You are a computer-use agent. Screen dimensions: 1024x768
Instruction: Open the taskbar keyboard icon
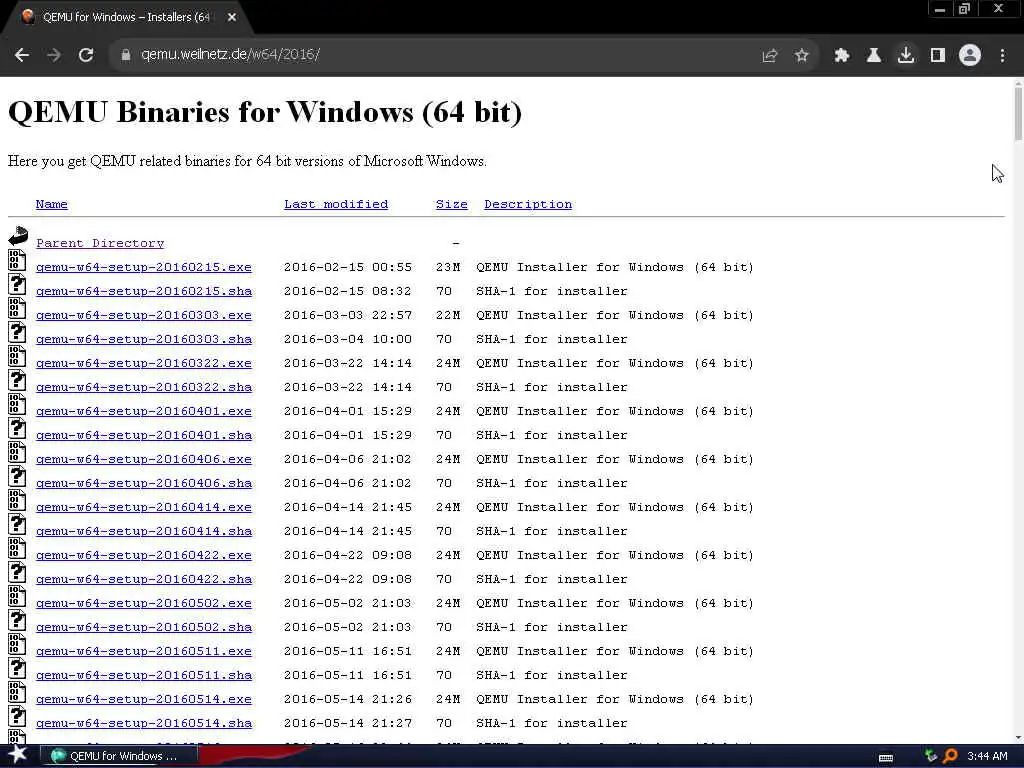click(x=886, y=757)
